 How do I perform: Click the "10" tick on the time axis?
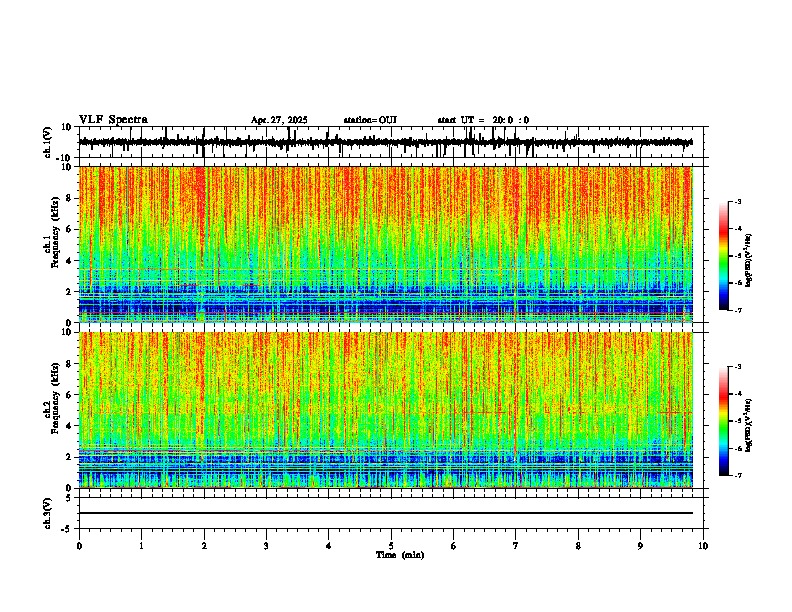point(703,546)
